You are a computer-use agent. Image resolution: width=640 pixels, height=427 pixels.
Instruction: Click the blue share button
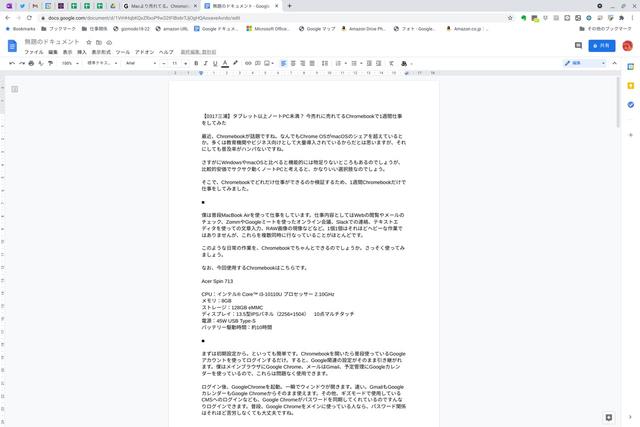pyautogui.click(x=602, y=46)
